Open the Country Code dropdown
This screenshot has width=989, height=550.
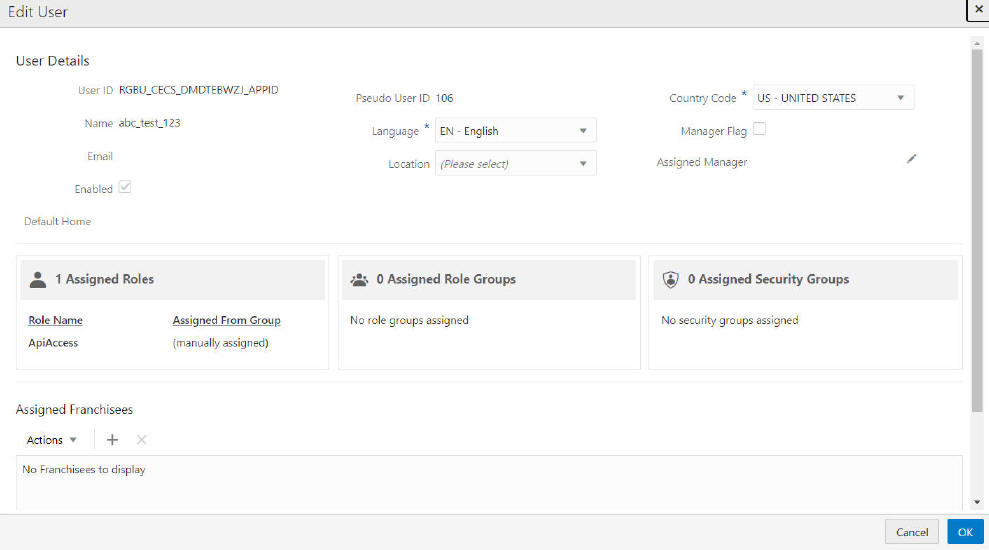click(x=900, y=98)
